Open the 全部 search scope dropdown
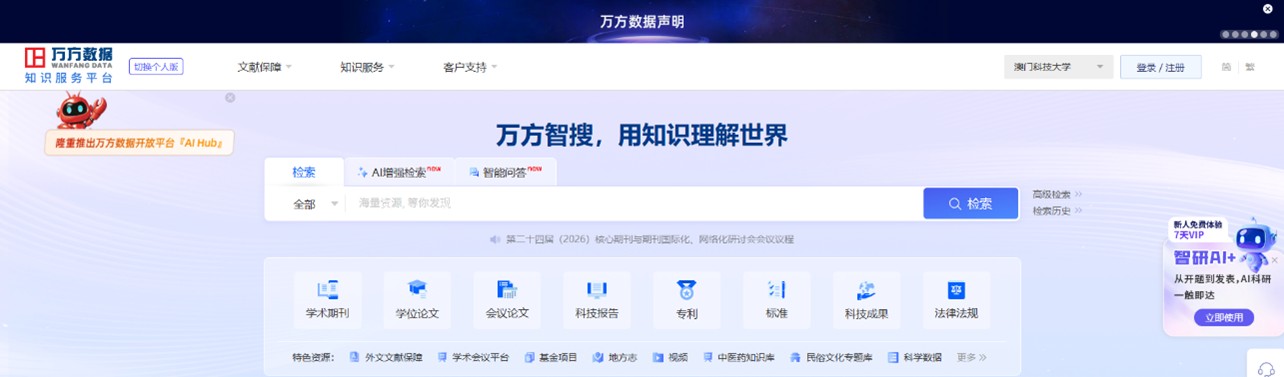This screenshot has height=377, width=1284. [315, 204]
